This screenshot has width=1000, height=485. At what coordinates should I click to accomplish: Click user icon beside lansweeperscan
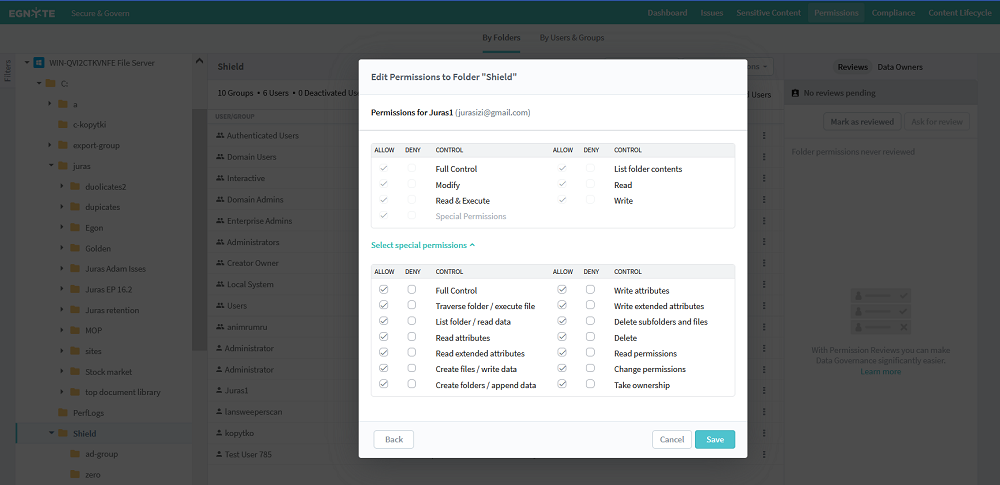[219, 412]
